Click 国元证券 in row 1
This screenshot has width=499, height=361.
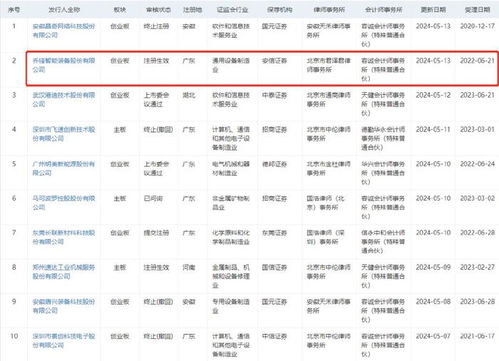pos(274,26)
